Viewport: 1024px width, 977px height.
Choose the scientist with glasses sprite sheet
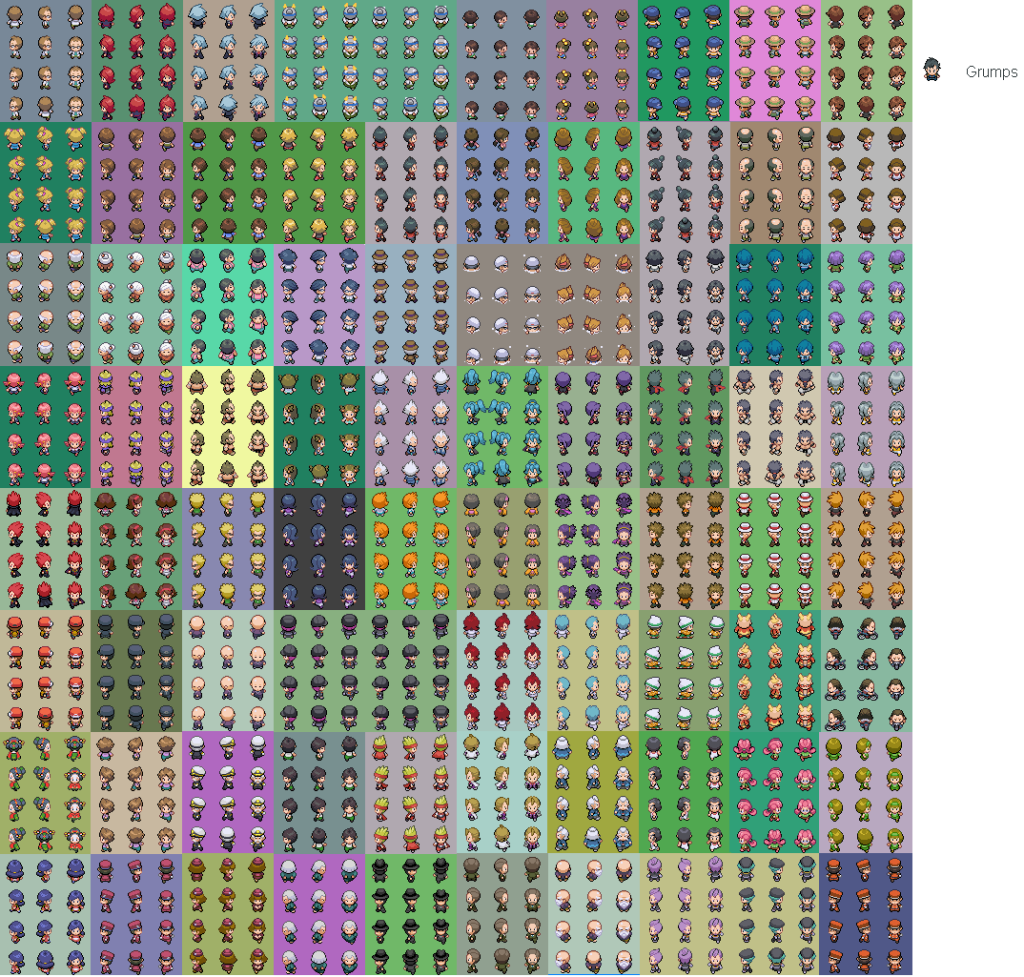pyautogui.click(x=46, y=61)
